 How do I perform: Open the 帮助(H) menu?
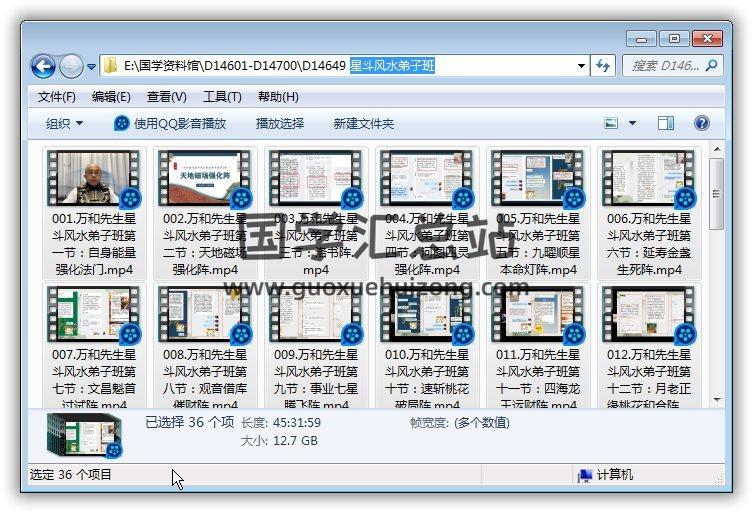[278, 97]
